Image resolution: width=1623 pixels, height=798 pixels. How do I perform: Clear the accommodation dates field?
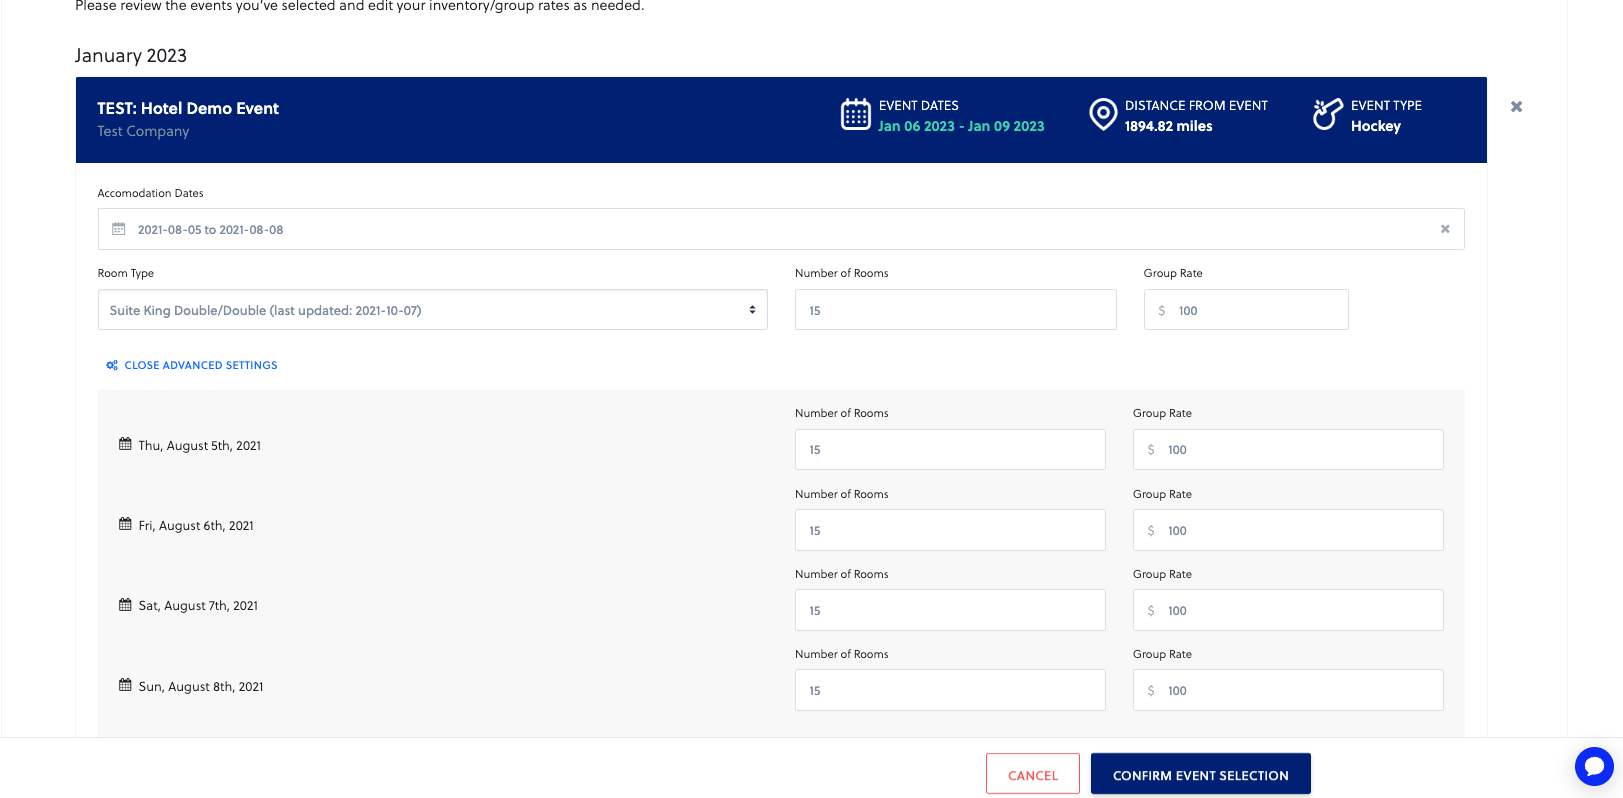(x=1444, y=229)
